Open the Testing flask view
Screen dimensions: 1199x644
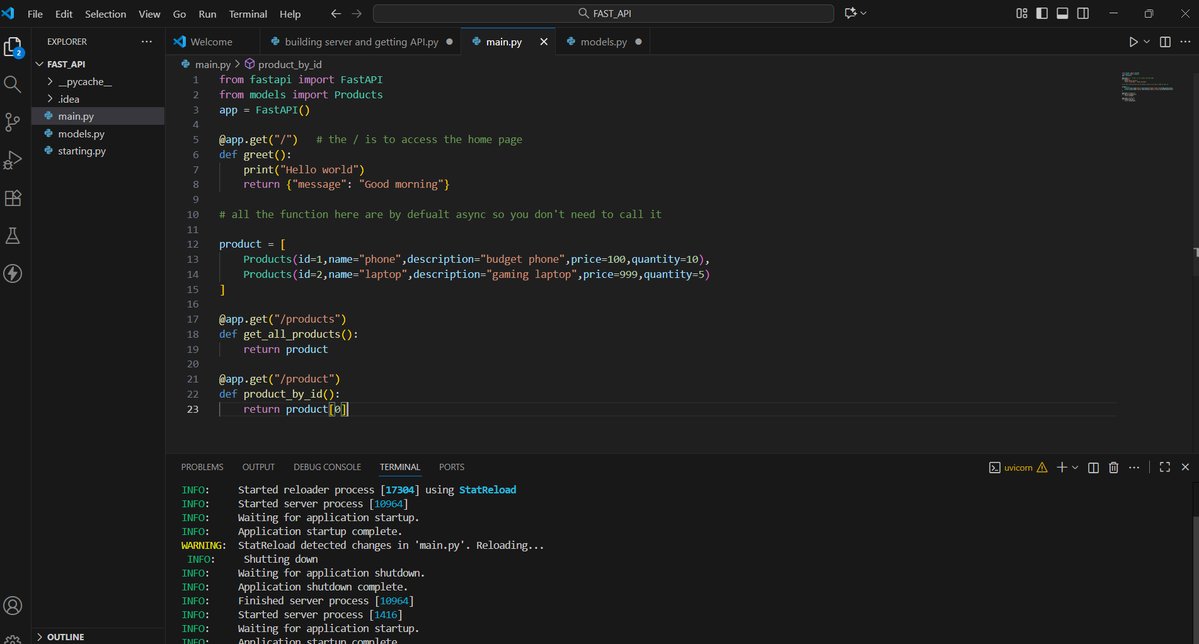(x=12, y=236)
